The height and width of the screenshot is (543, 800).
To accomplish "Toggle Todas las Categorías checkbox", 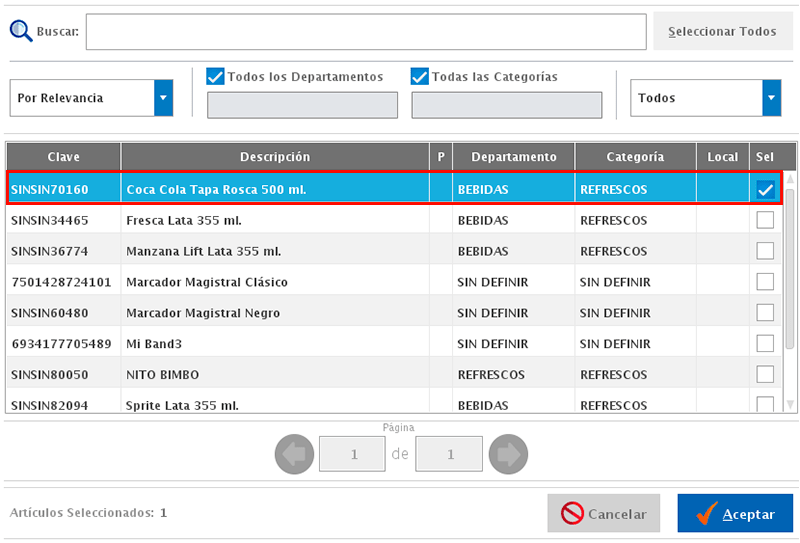I will 420,77.
